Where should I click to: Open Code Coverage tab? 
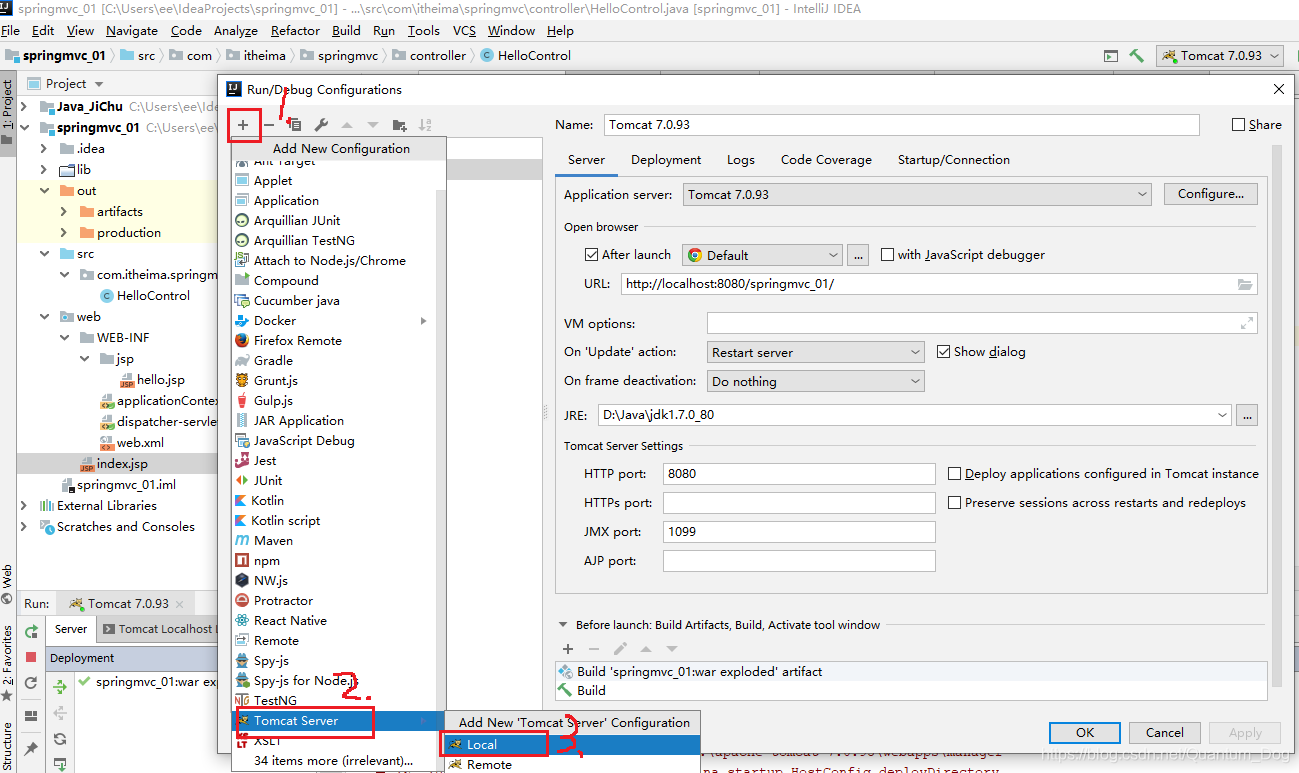coord(826,160)
